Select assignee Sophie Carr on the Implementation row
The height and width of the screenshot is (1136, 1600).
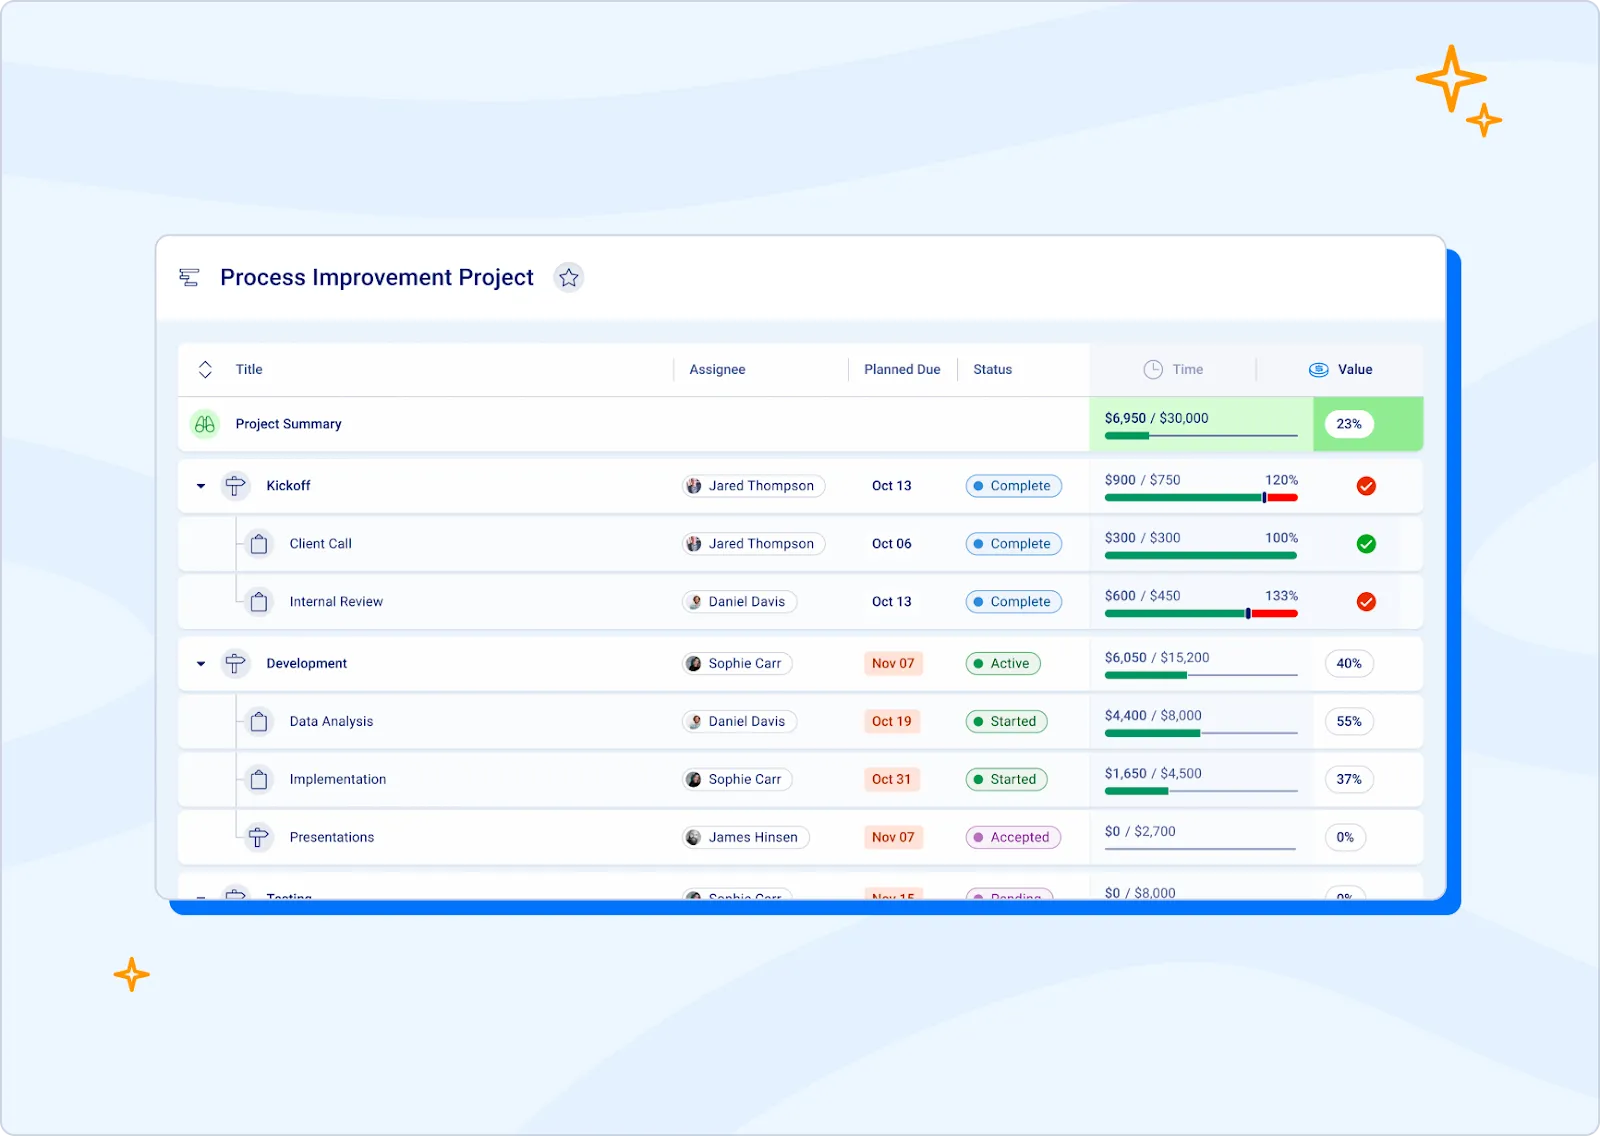pos(737,779)
